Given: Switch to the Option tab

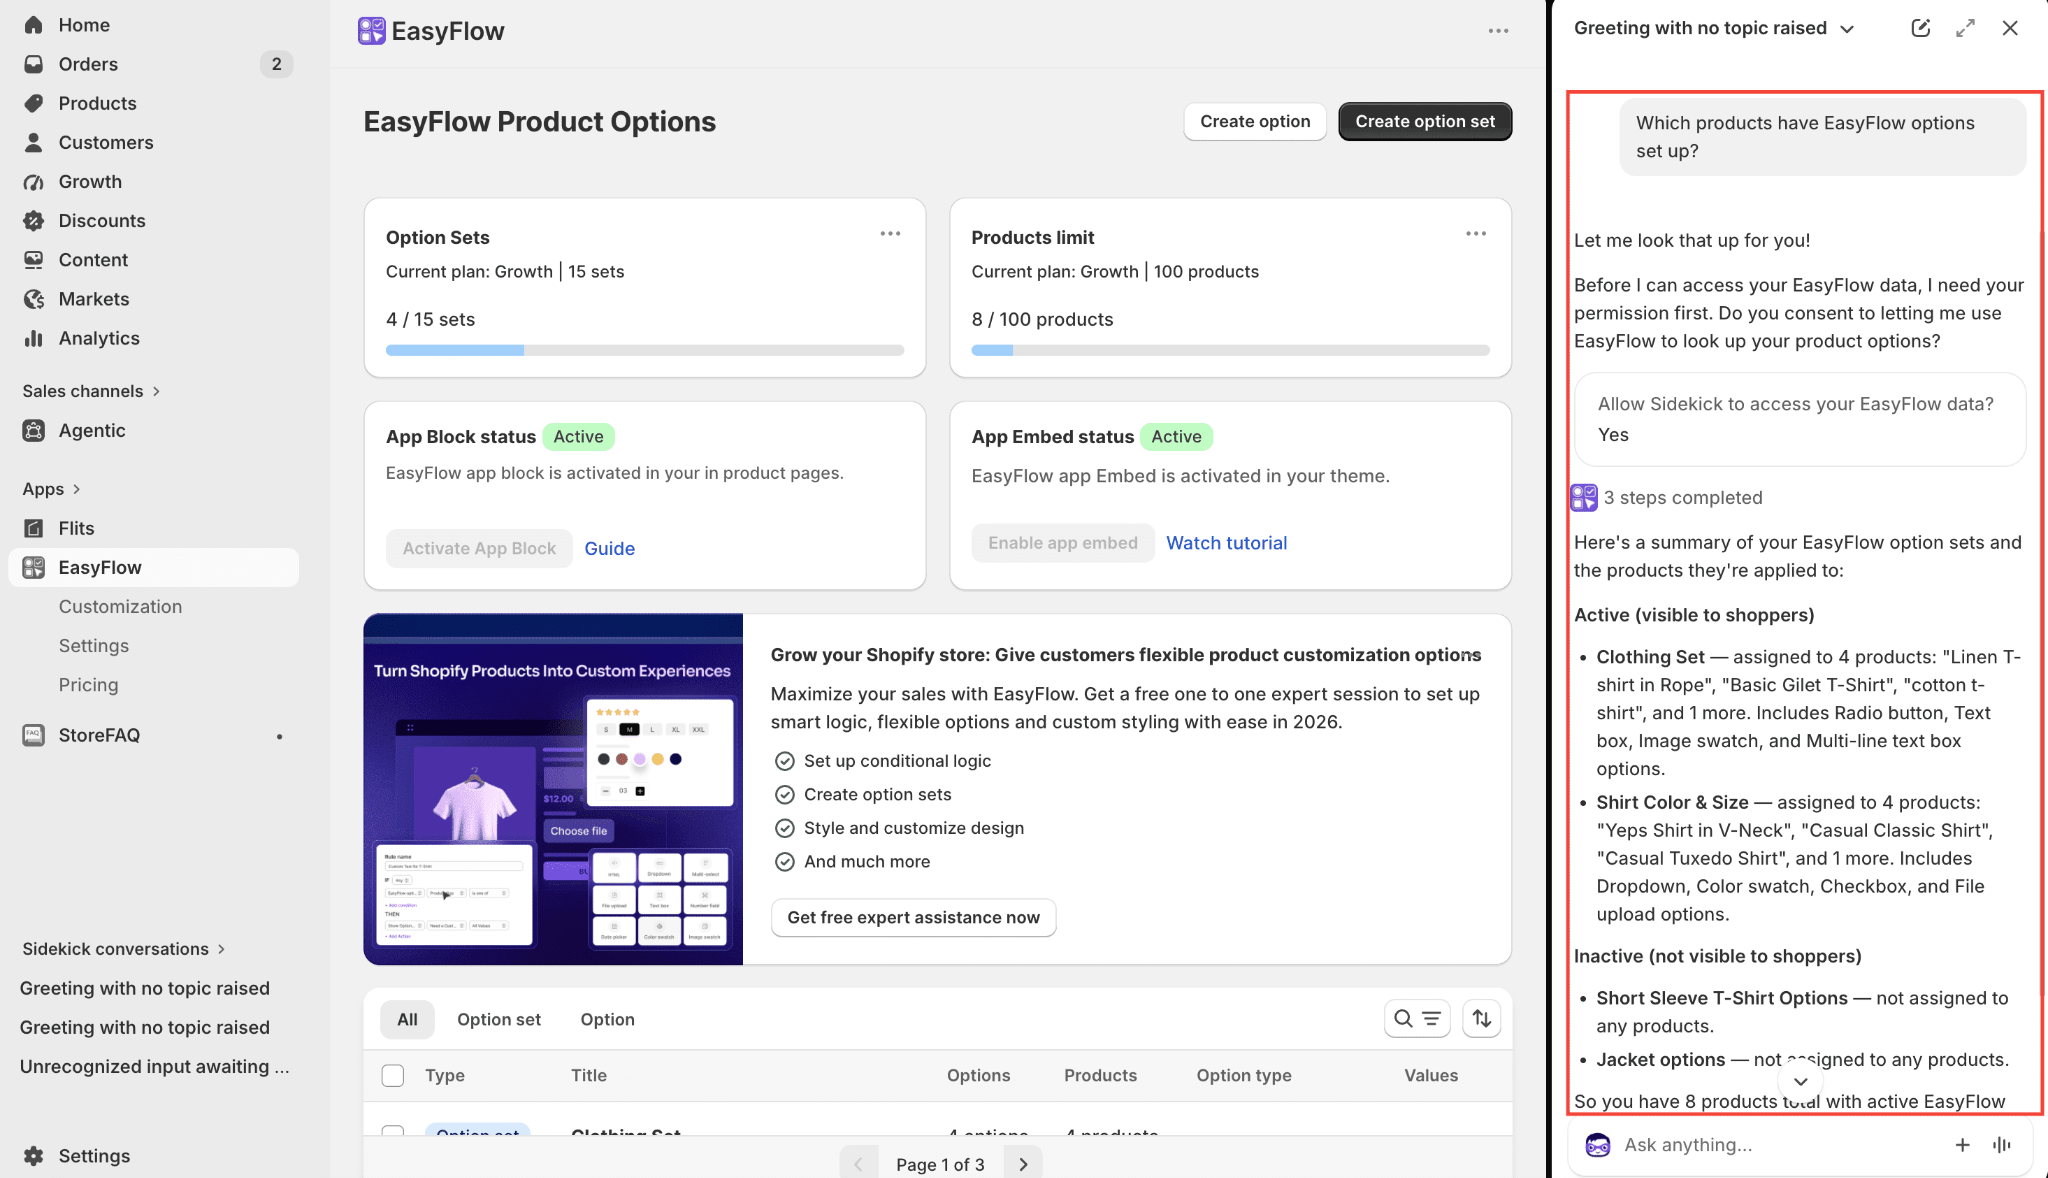Looking at the screenshot, I should (607, 1019).
